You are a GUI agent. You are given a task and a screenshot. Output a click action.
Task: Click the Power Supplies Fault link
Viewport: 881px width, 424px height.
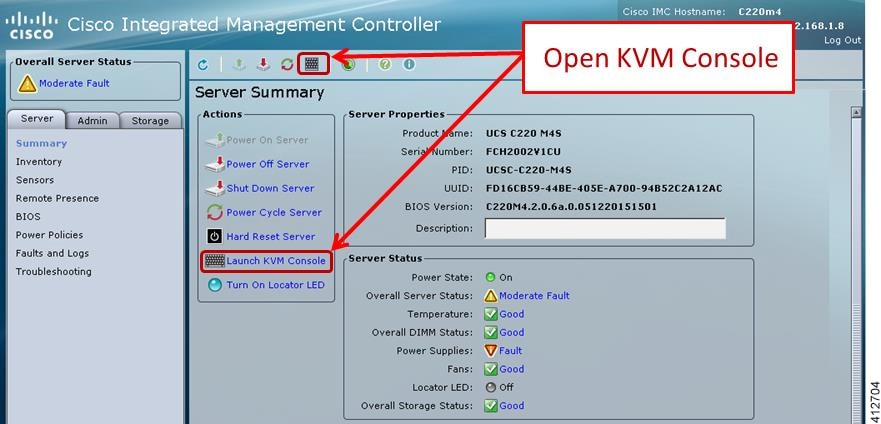[x=511, y=351]
